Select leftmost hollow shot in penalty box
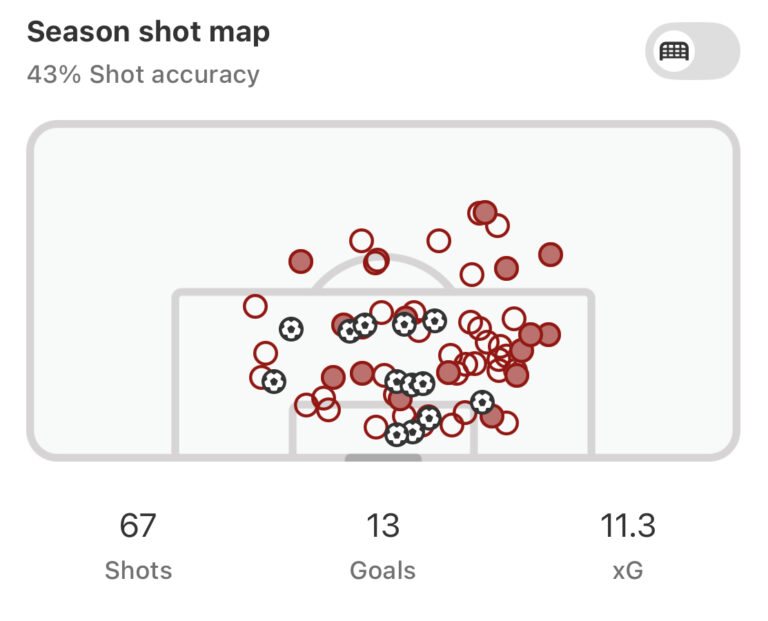This screenshot has height=621, width=768. tap(255, 306)
